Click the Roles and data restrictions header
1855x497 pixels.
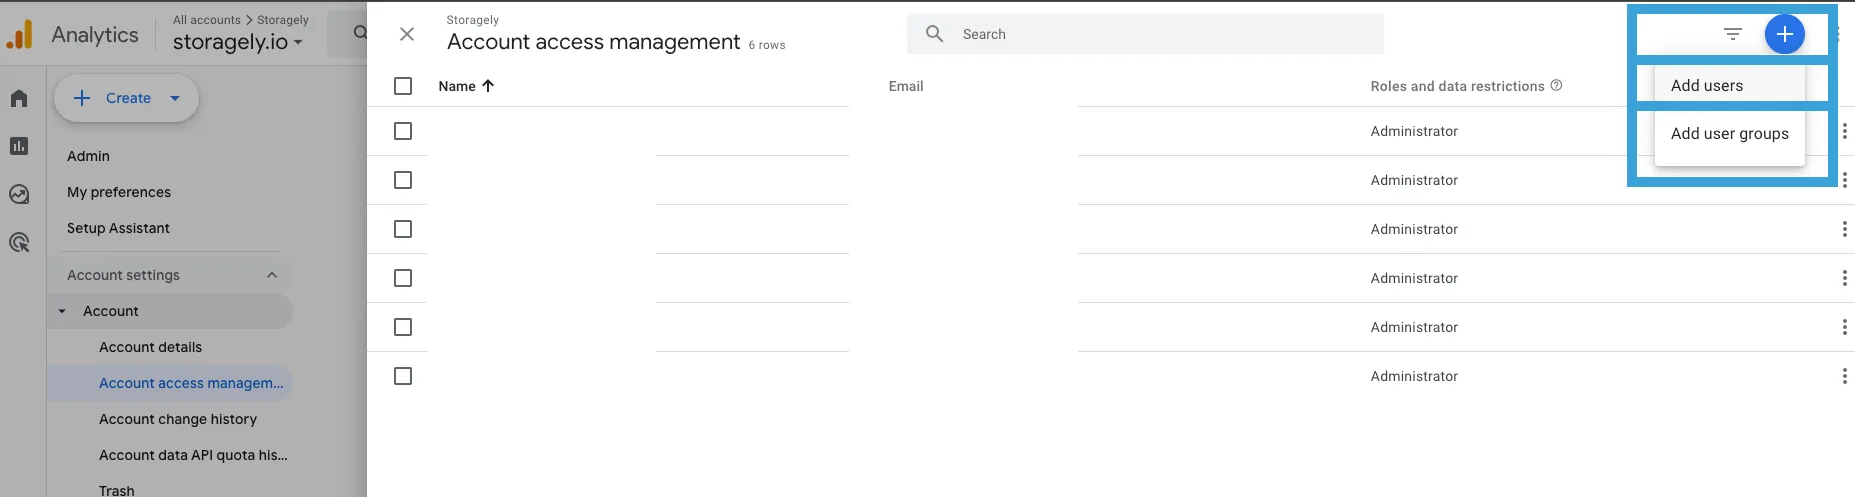coord(1457,86)
